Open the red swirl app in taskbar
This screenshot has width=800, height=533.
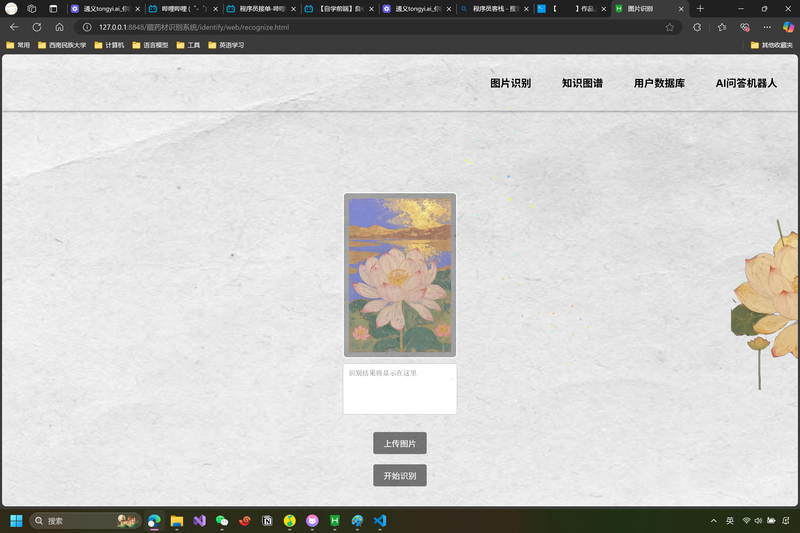(244, 521)
